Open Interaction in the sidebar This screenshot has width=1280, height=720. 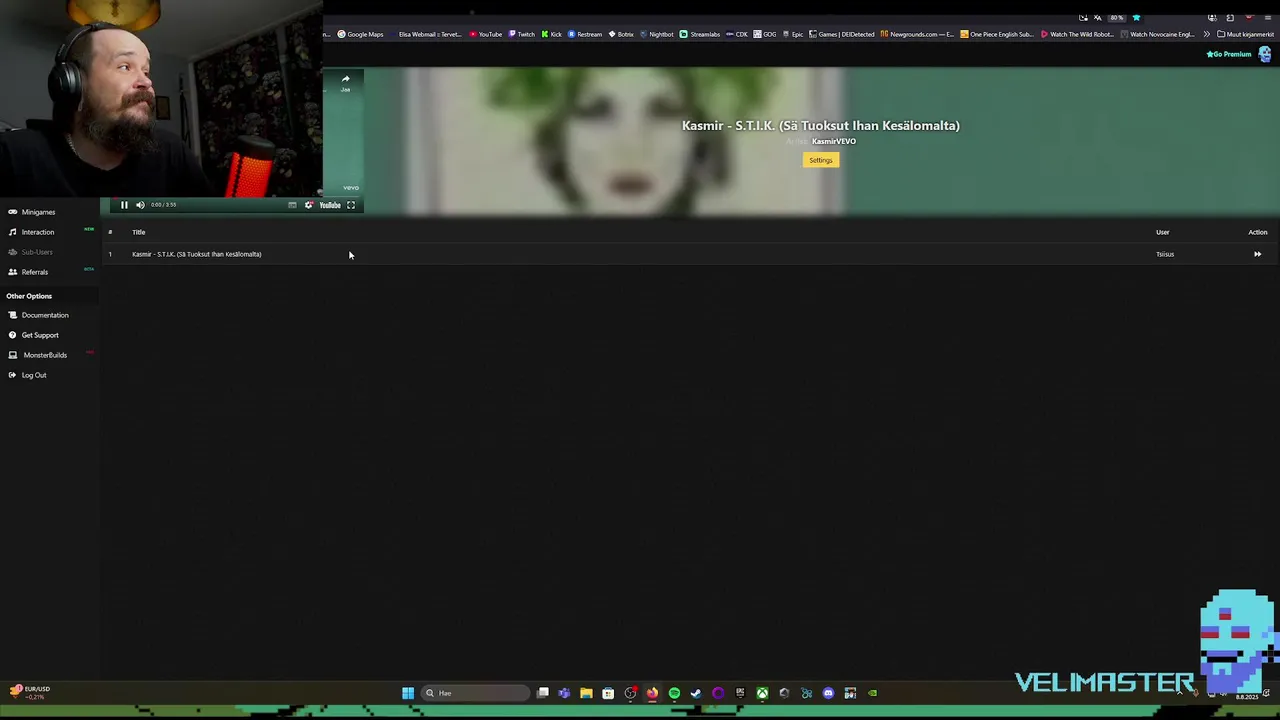coord(38,232)
